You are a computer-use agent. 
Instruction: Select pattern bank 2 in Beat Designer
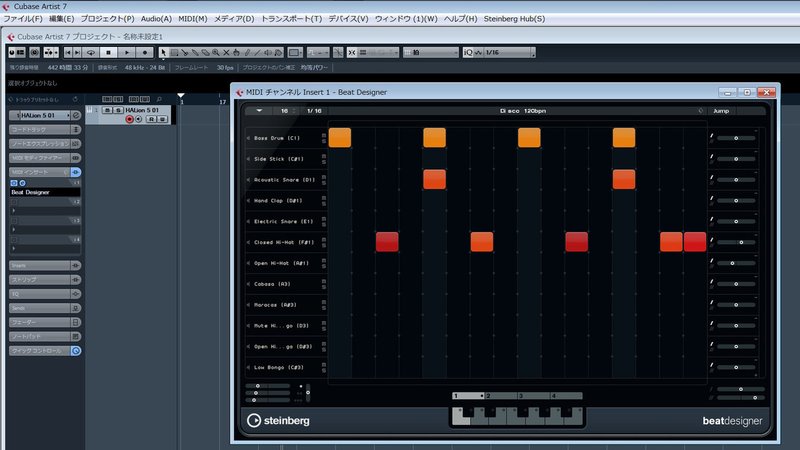[501, 396]
